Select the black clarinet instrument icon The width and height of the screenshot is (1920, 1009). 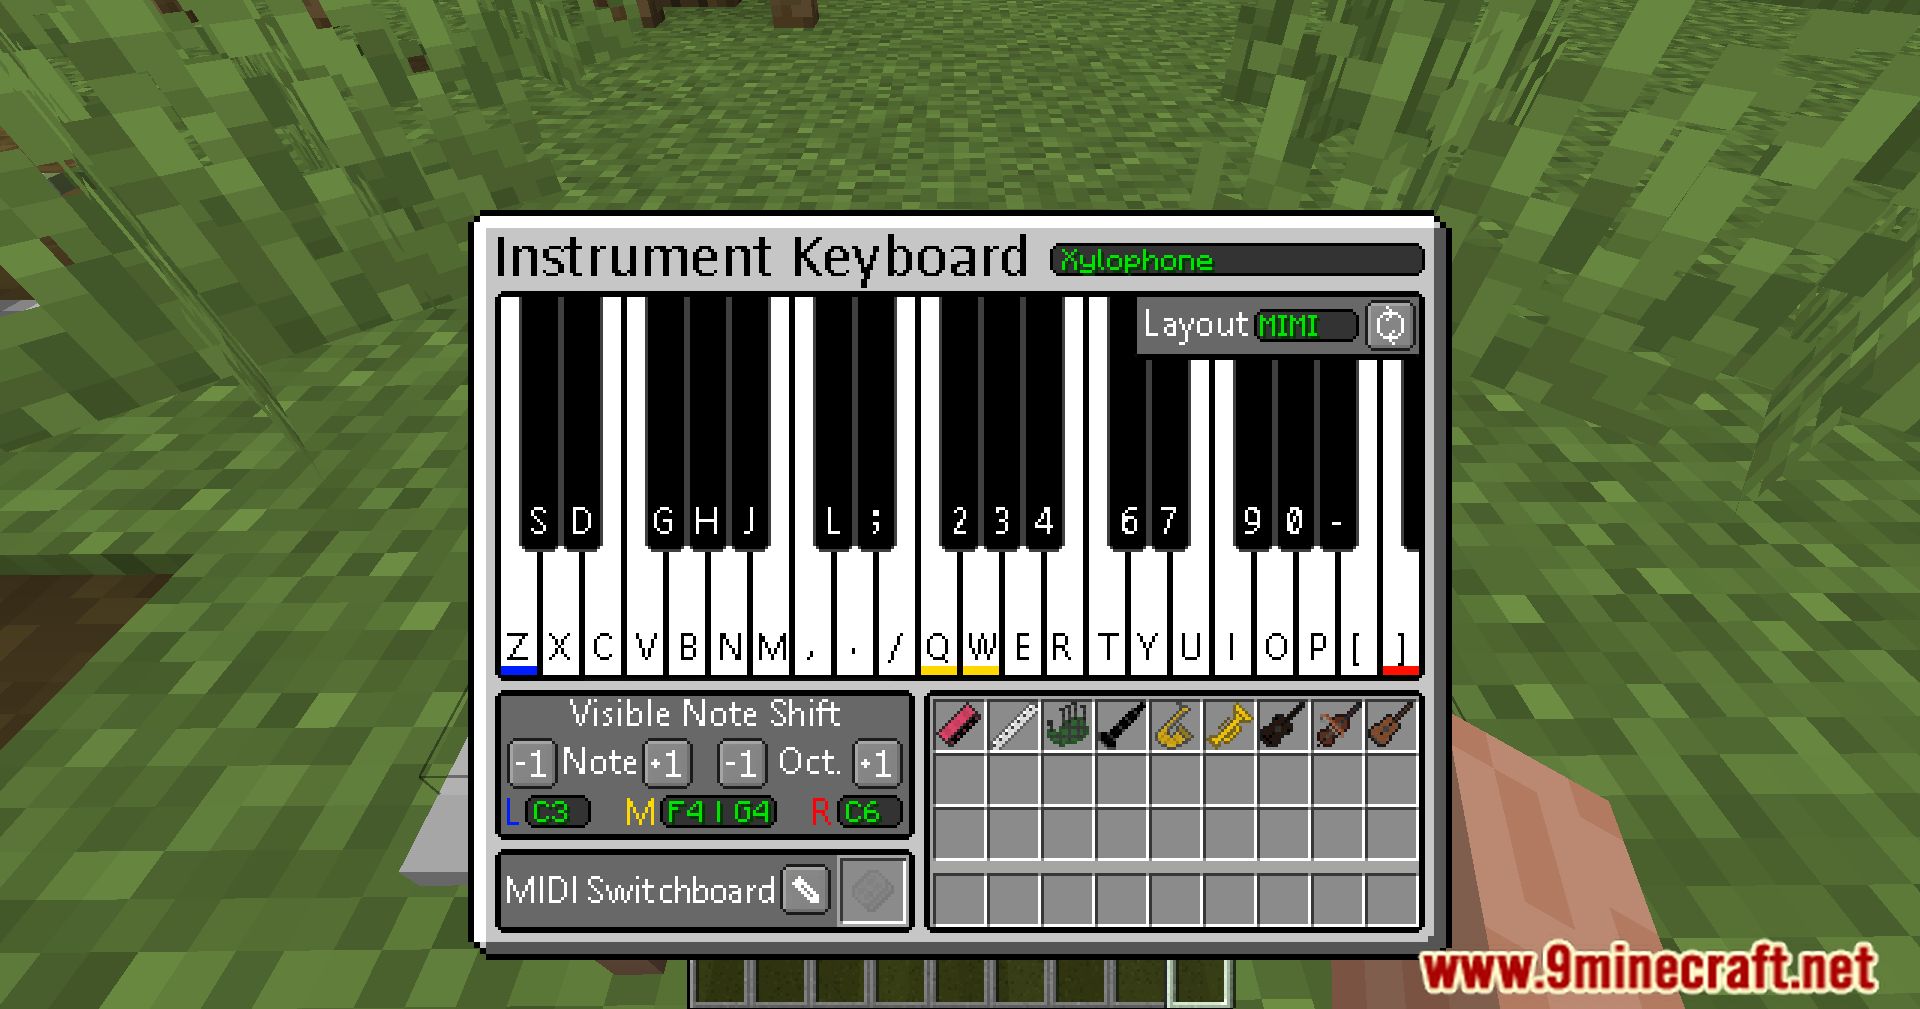tap(1121, 725)
